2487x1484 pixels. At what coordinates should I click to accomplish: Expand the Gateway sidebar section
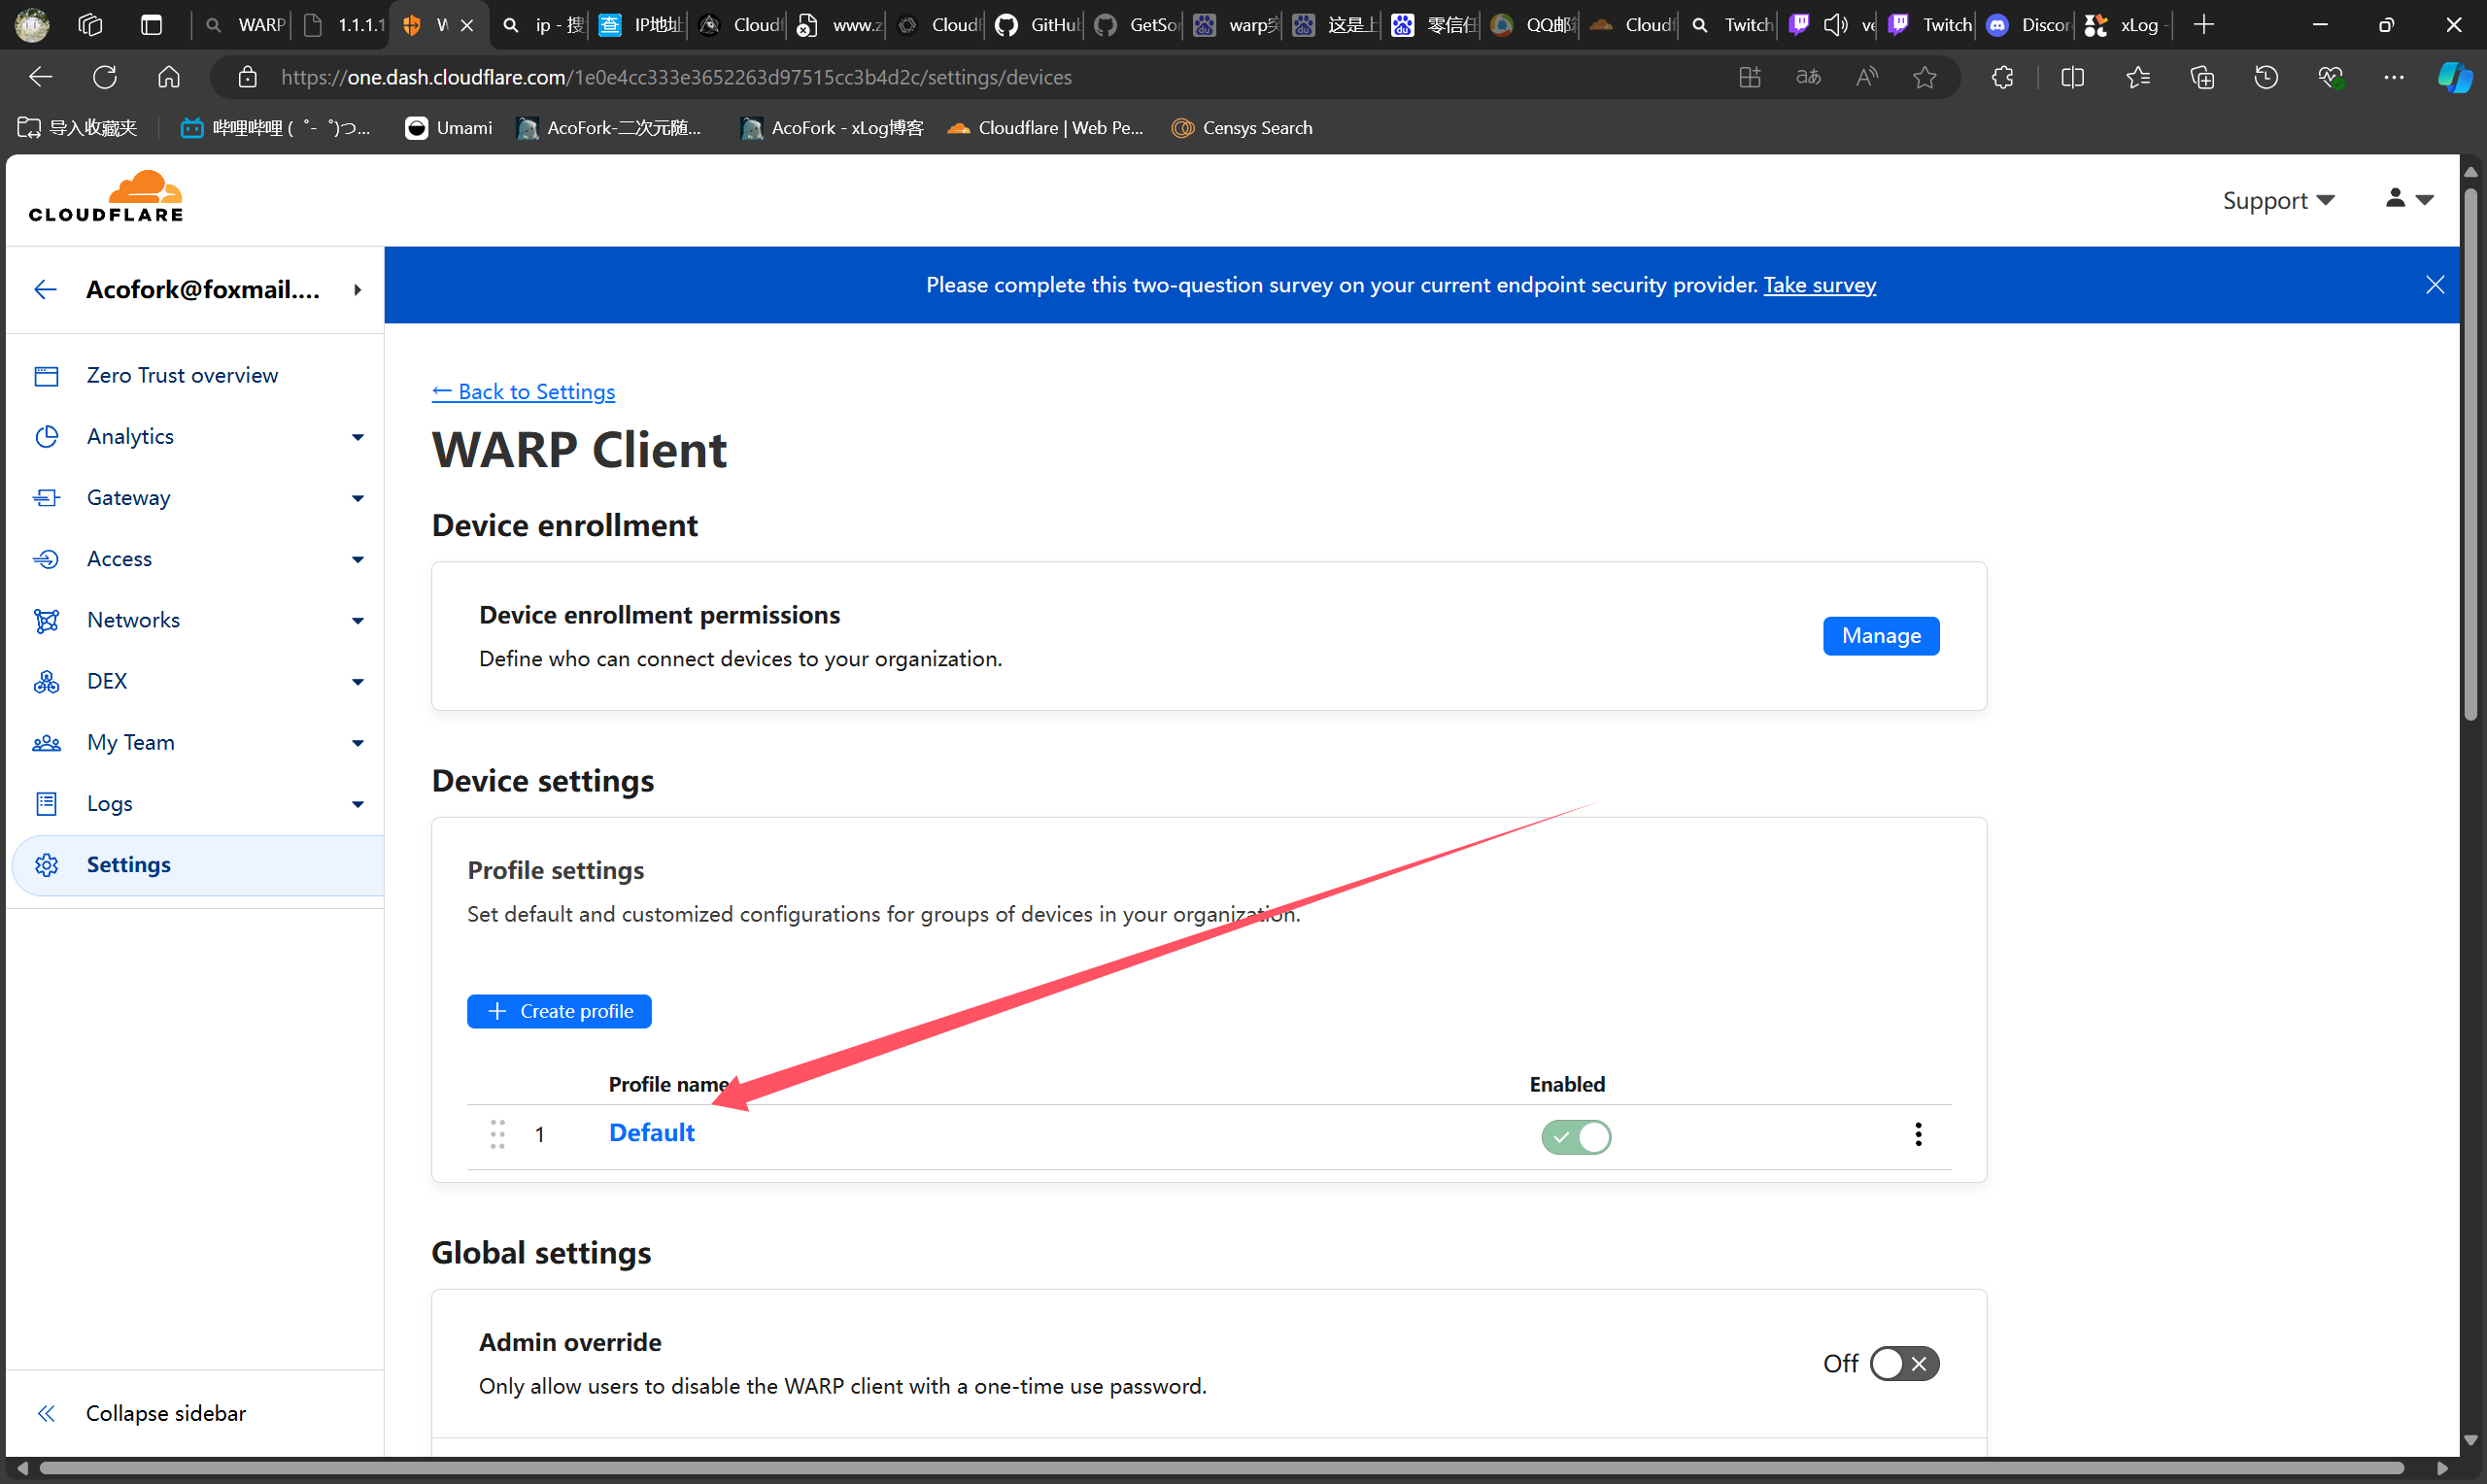click(357, 498)
